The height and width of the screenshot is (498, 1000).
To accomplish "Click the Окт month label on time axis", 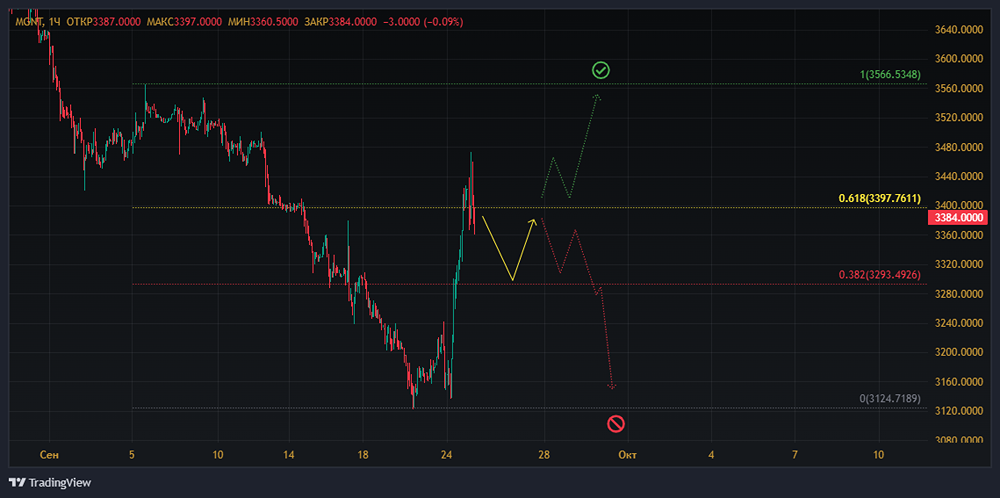I will tap(628, 455).
